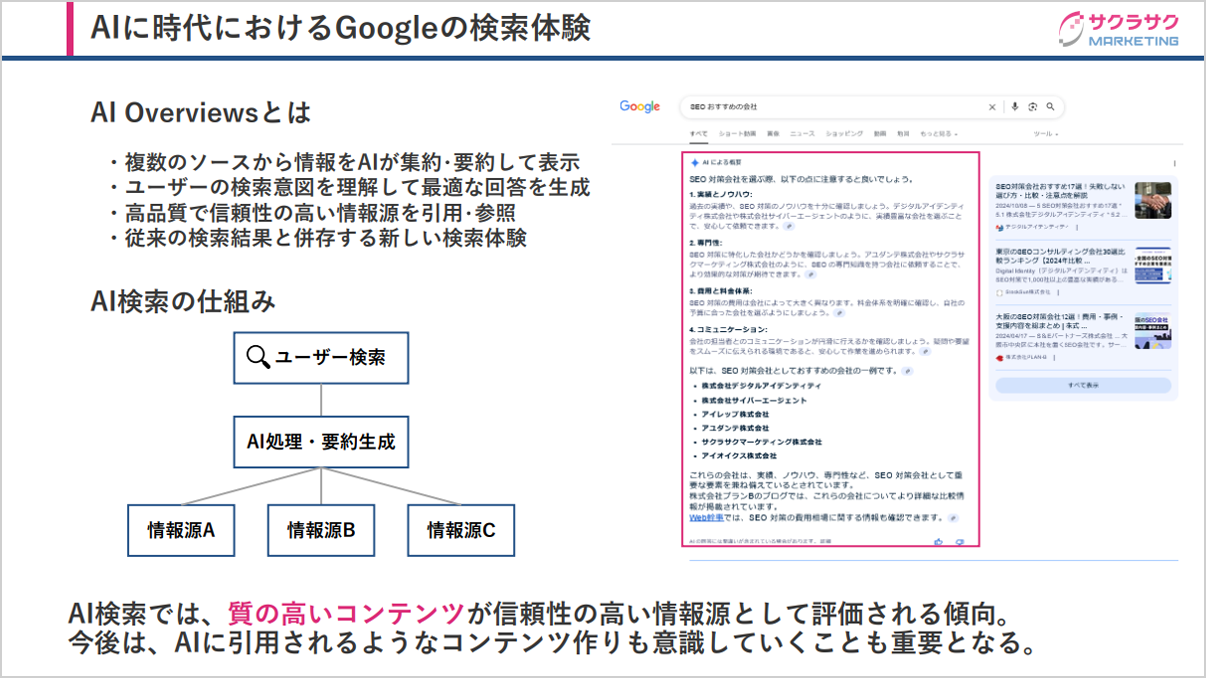Open source link chip after the Web幹事 sentence
The image size is (1206, 678).
tap(954, 518)
